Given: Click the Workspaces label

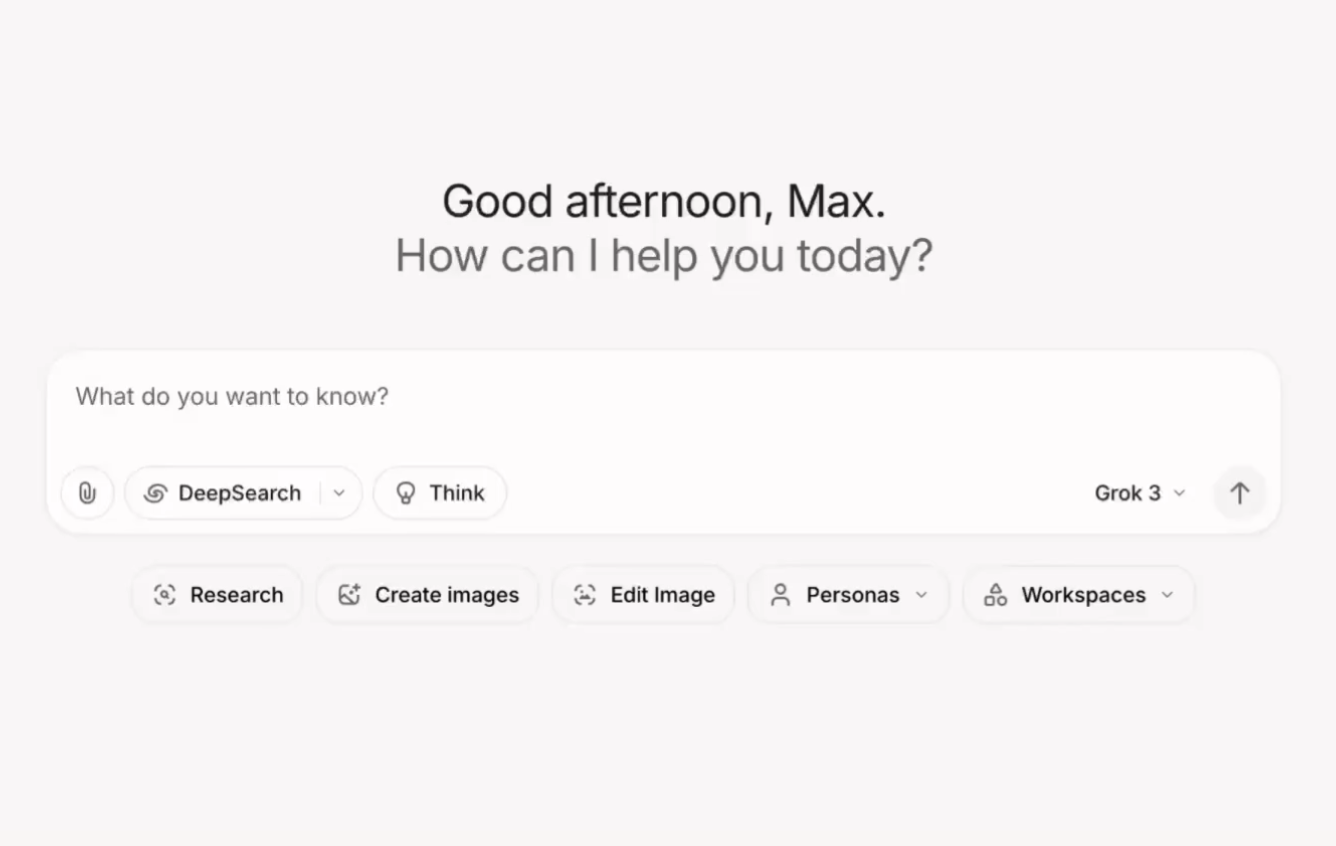Looking at the screenshot, I should (1083, 595).
